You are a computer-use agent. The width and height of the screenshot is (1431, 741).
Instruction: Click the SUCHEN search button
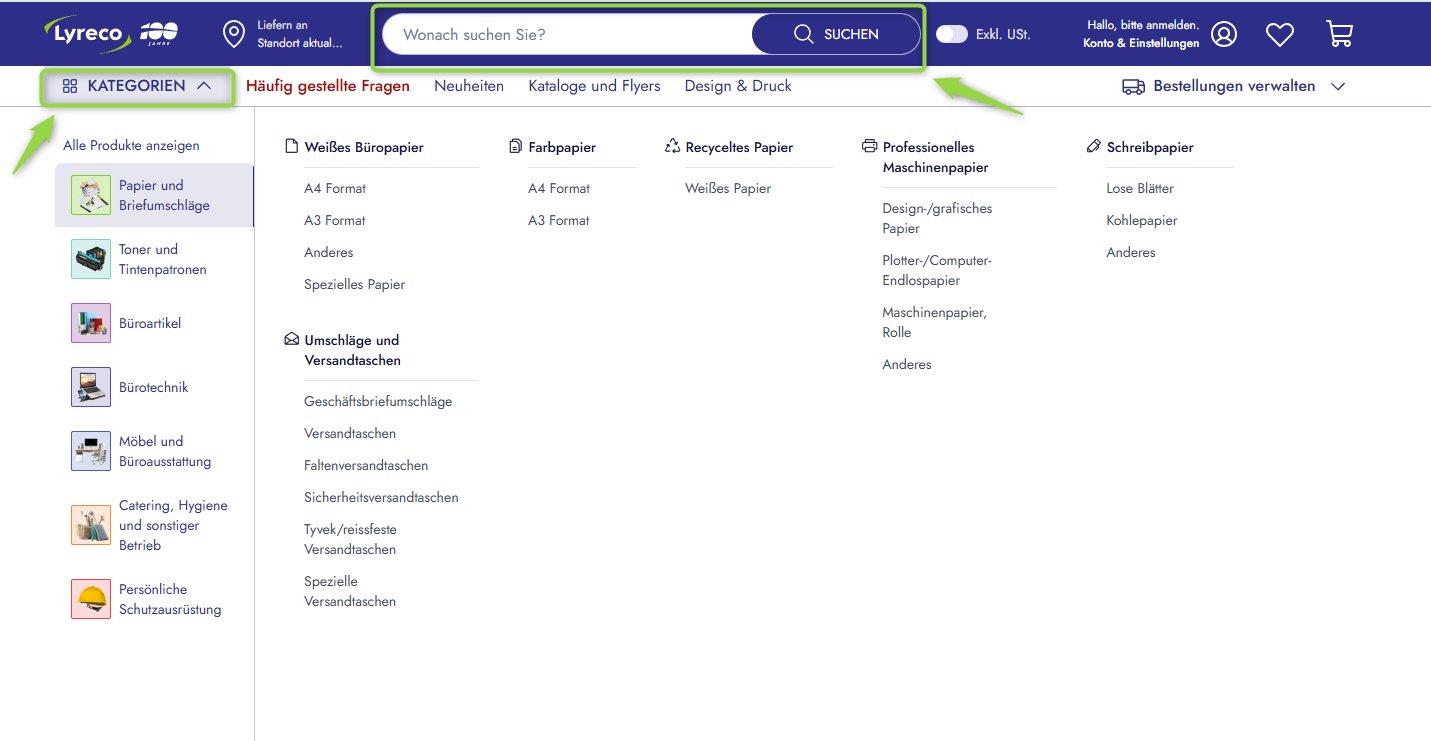[x=836, y=34]
